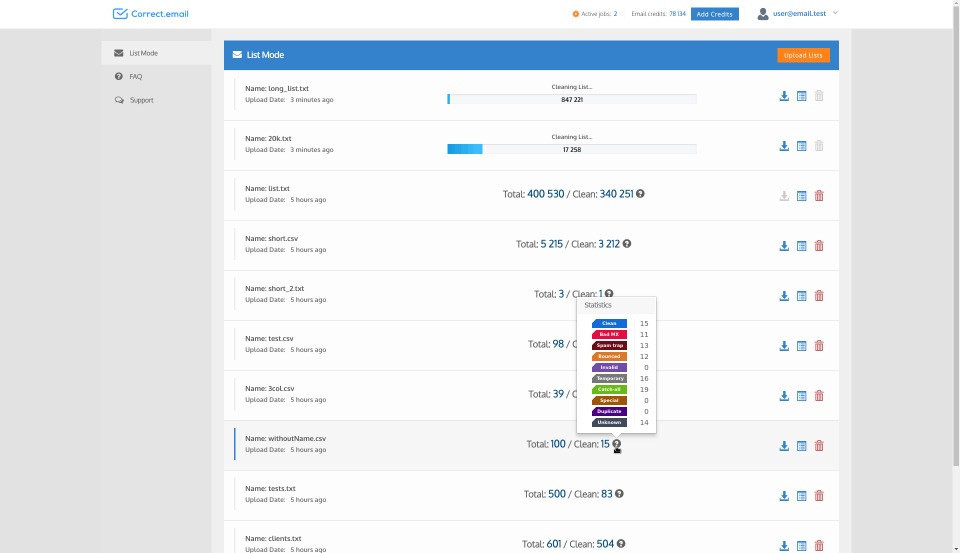Click the clients.txt list name
The height and width of the screenshot is (553, 960).
(285, 539)
